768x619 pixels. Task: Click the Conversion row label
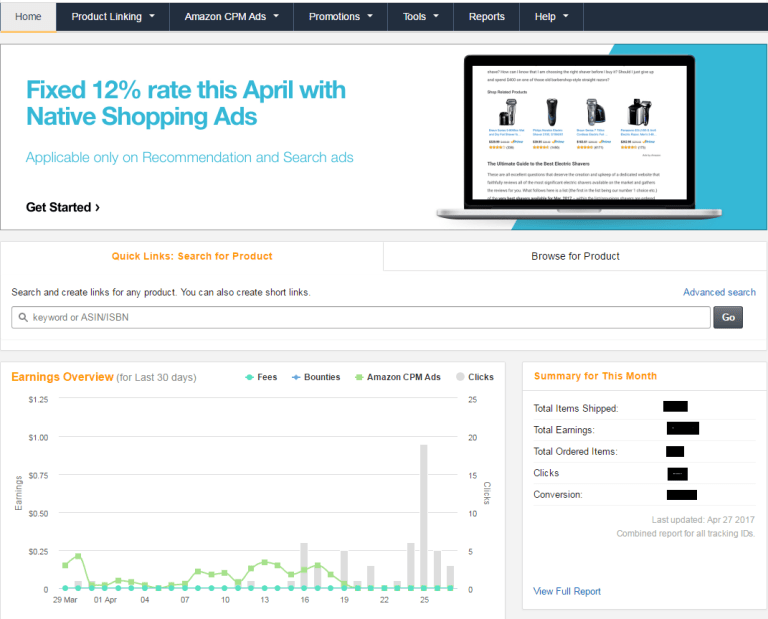click(x=558, y=495)
